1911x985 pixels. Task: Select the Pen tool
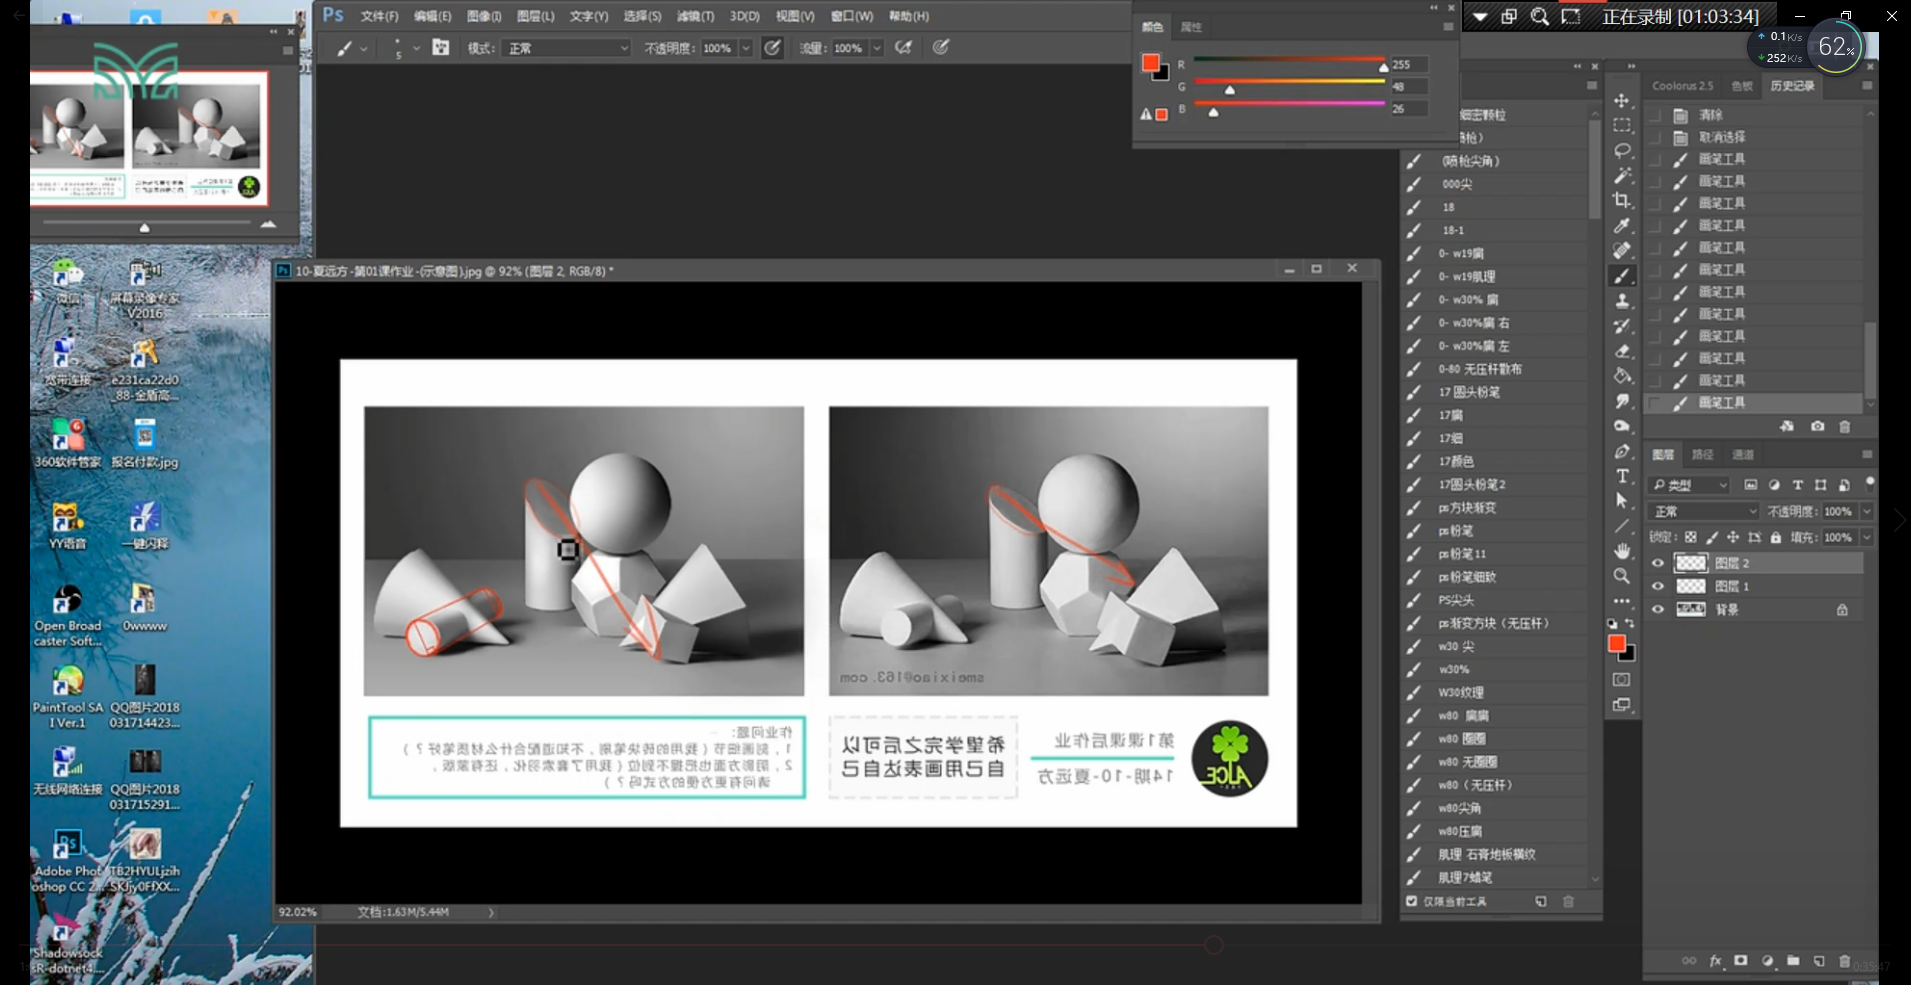pyautogui.click(x=1622, y=451)
